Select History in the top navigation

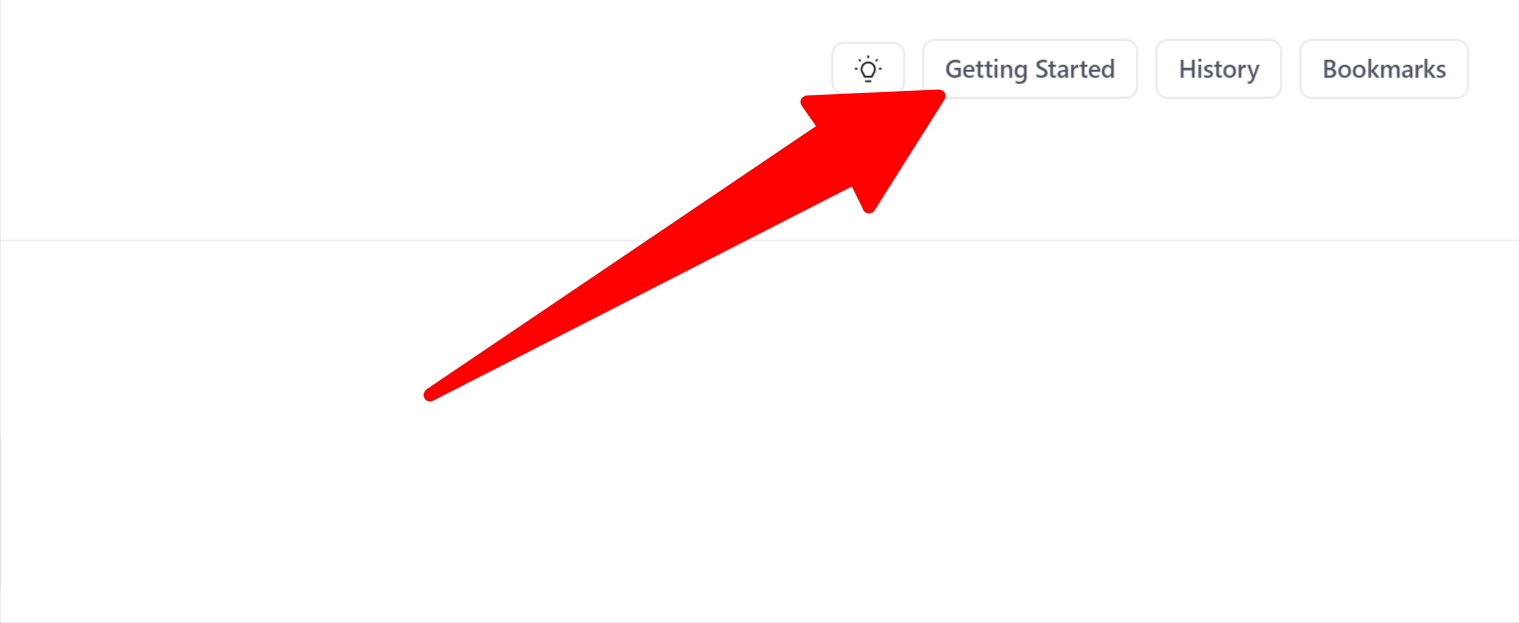[1218, 69]
